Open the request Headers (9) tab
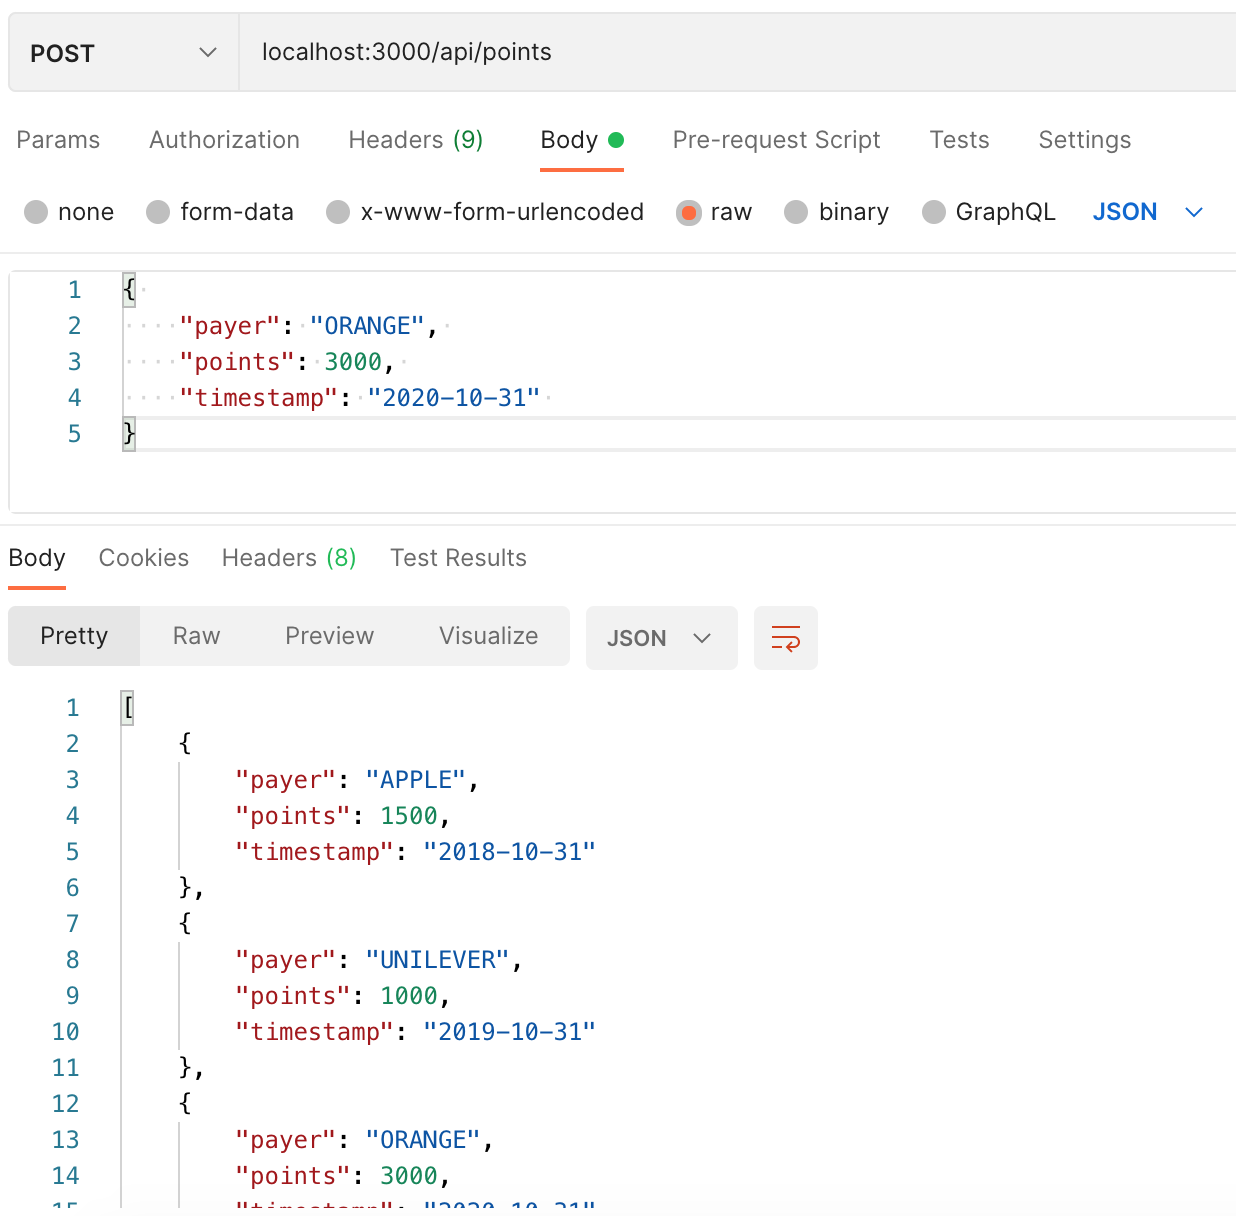Viewport: 1236px width, 1216px height. 416,140
